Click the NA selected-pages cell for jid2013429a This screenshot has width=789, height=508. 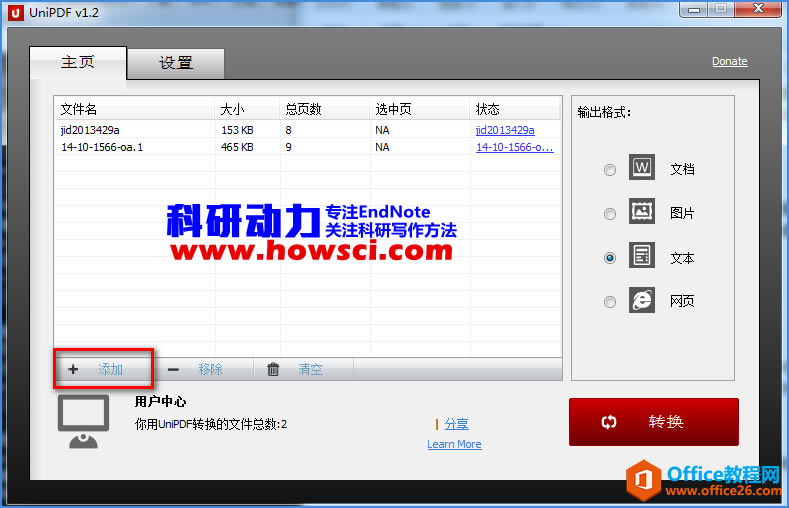point(382,130)
